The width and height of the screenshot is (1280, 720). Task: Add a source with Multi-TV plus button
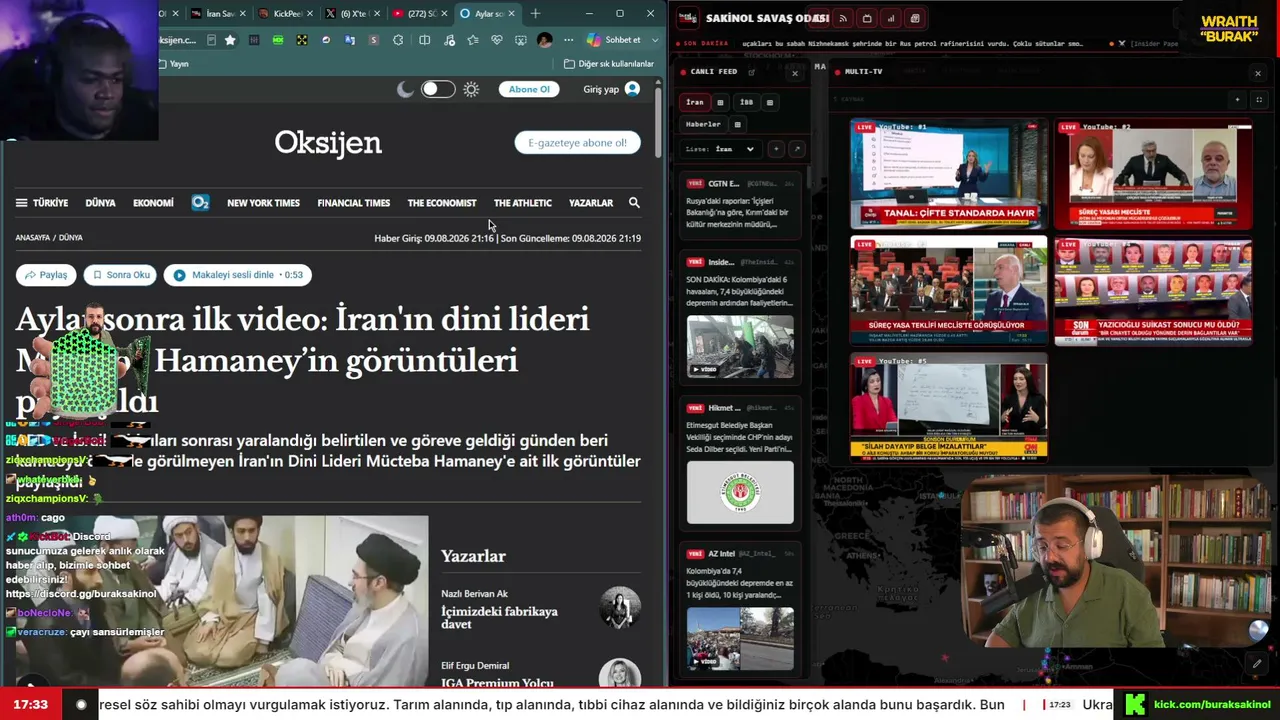coord(1238,100)
